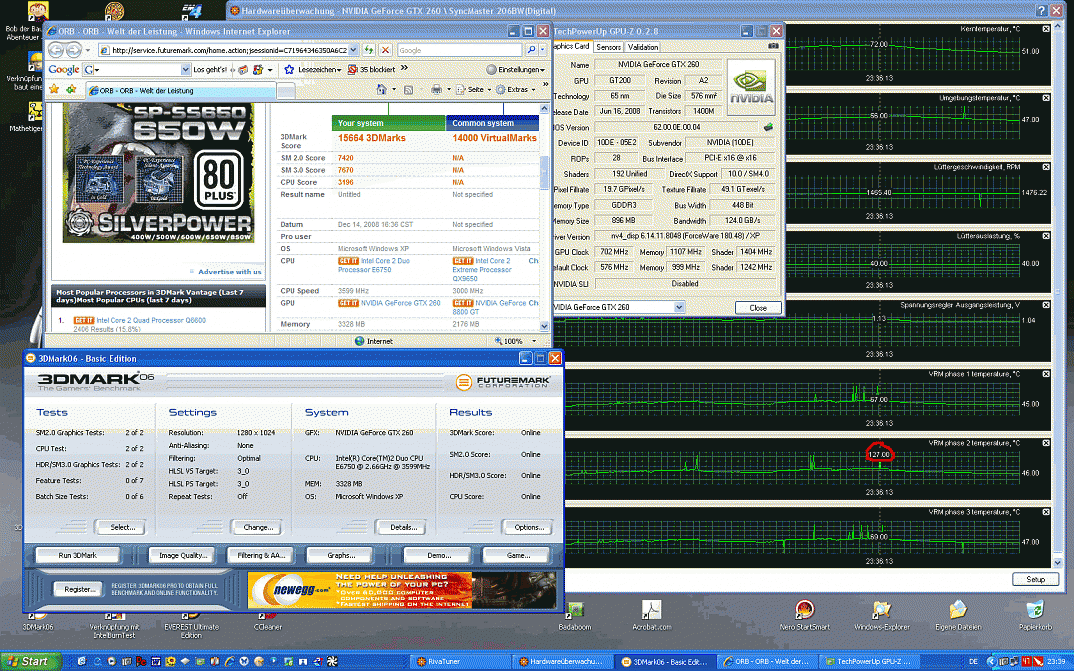
Task: Open Filtering & AA... settings
Action: [261, 555]
